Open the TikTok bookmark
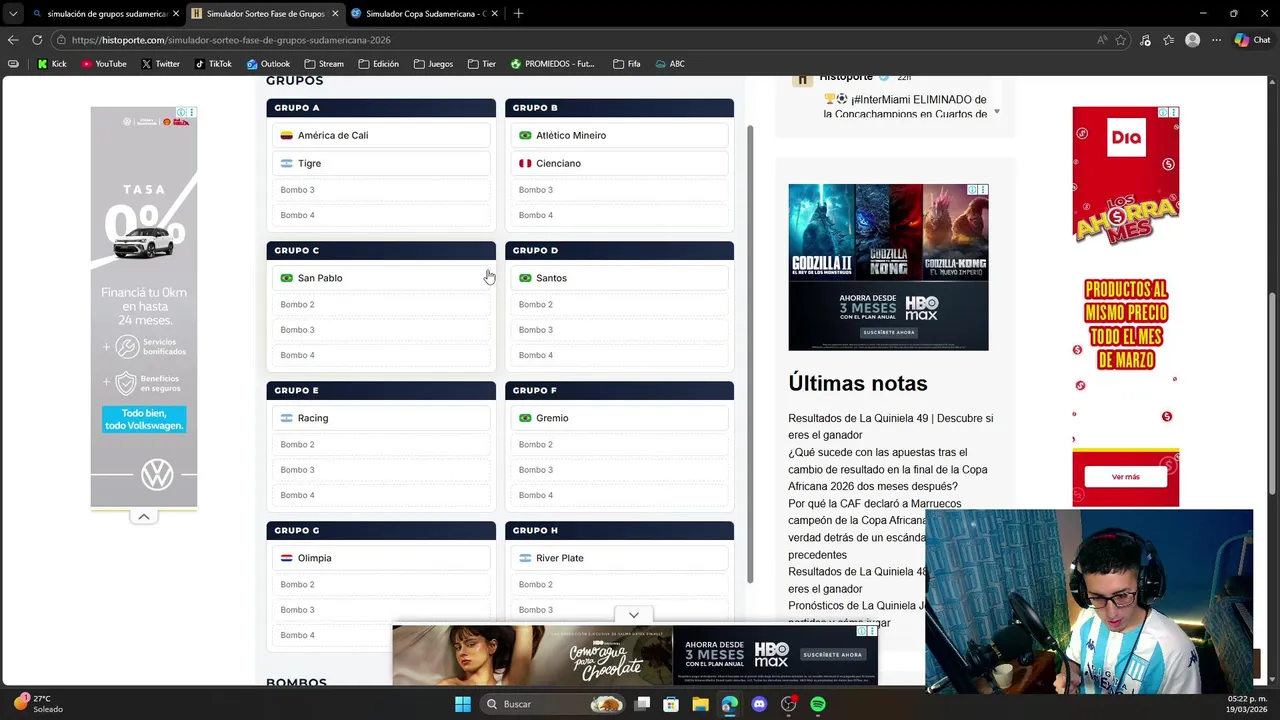1280x720 pixels. (x=213, y=64)
